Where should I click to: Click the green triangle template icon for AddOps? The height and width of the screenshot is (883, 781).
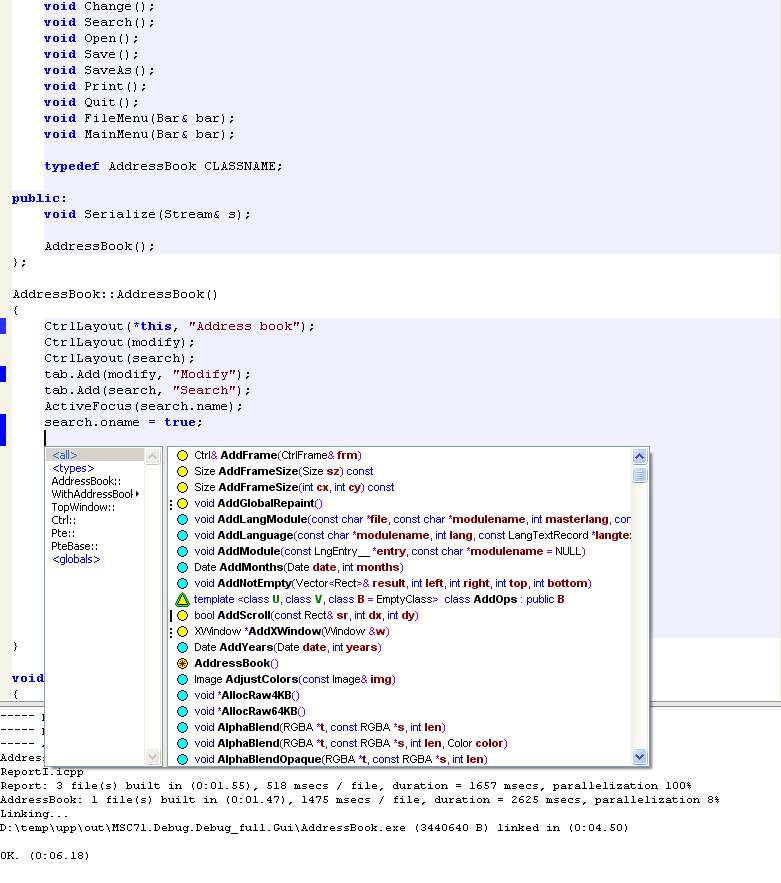pyautogui.click(x=182, y=600)
